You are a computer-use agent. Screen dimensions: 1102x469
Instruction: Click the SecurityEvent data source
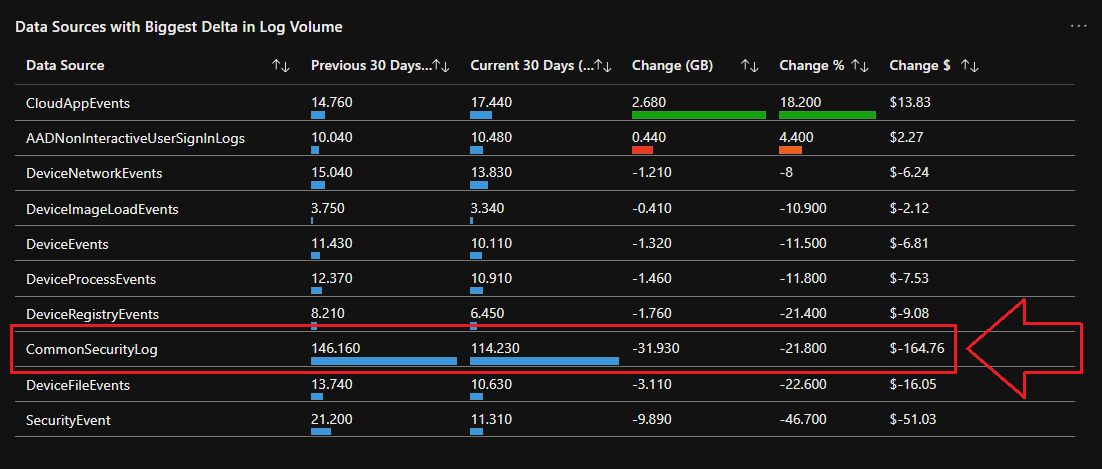68,420
